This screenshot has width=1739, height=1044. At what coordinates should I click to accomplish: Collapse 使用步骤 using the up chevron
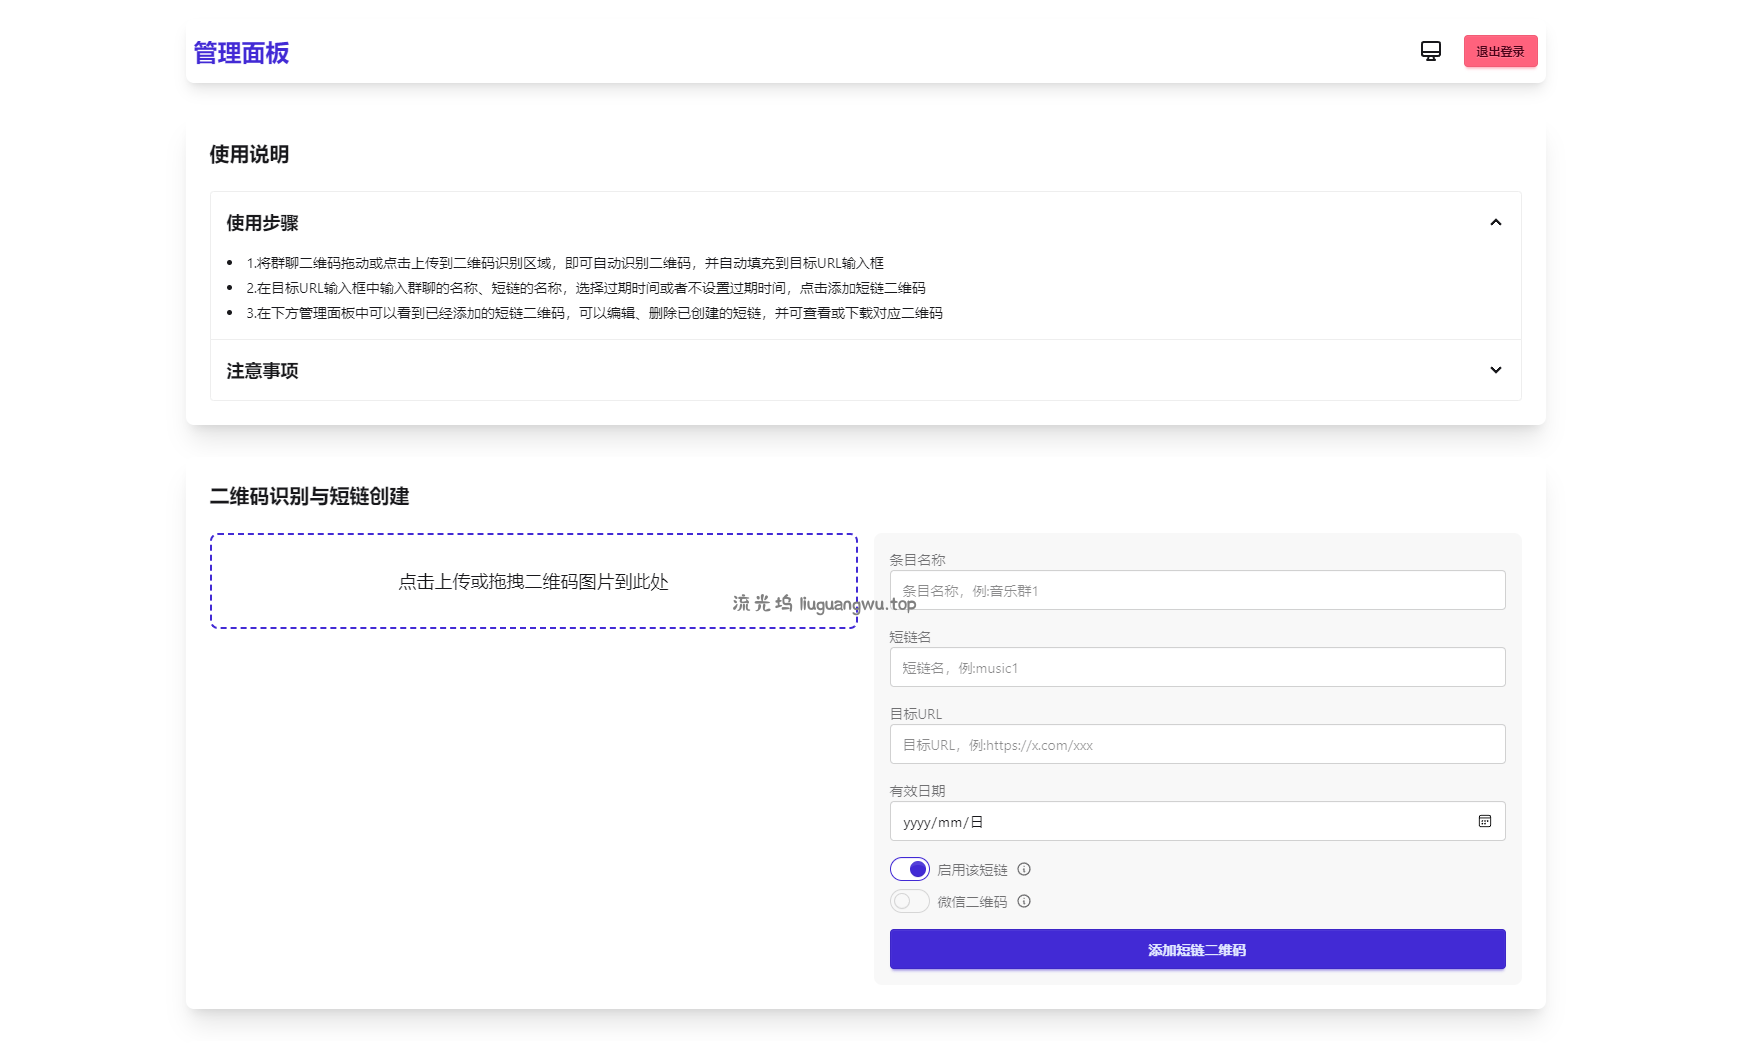[1496, 222]
